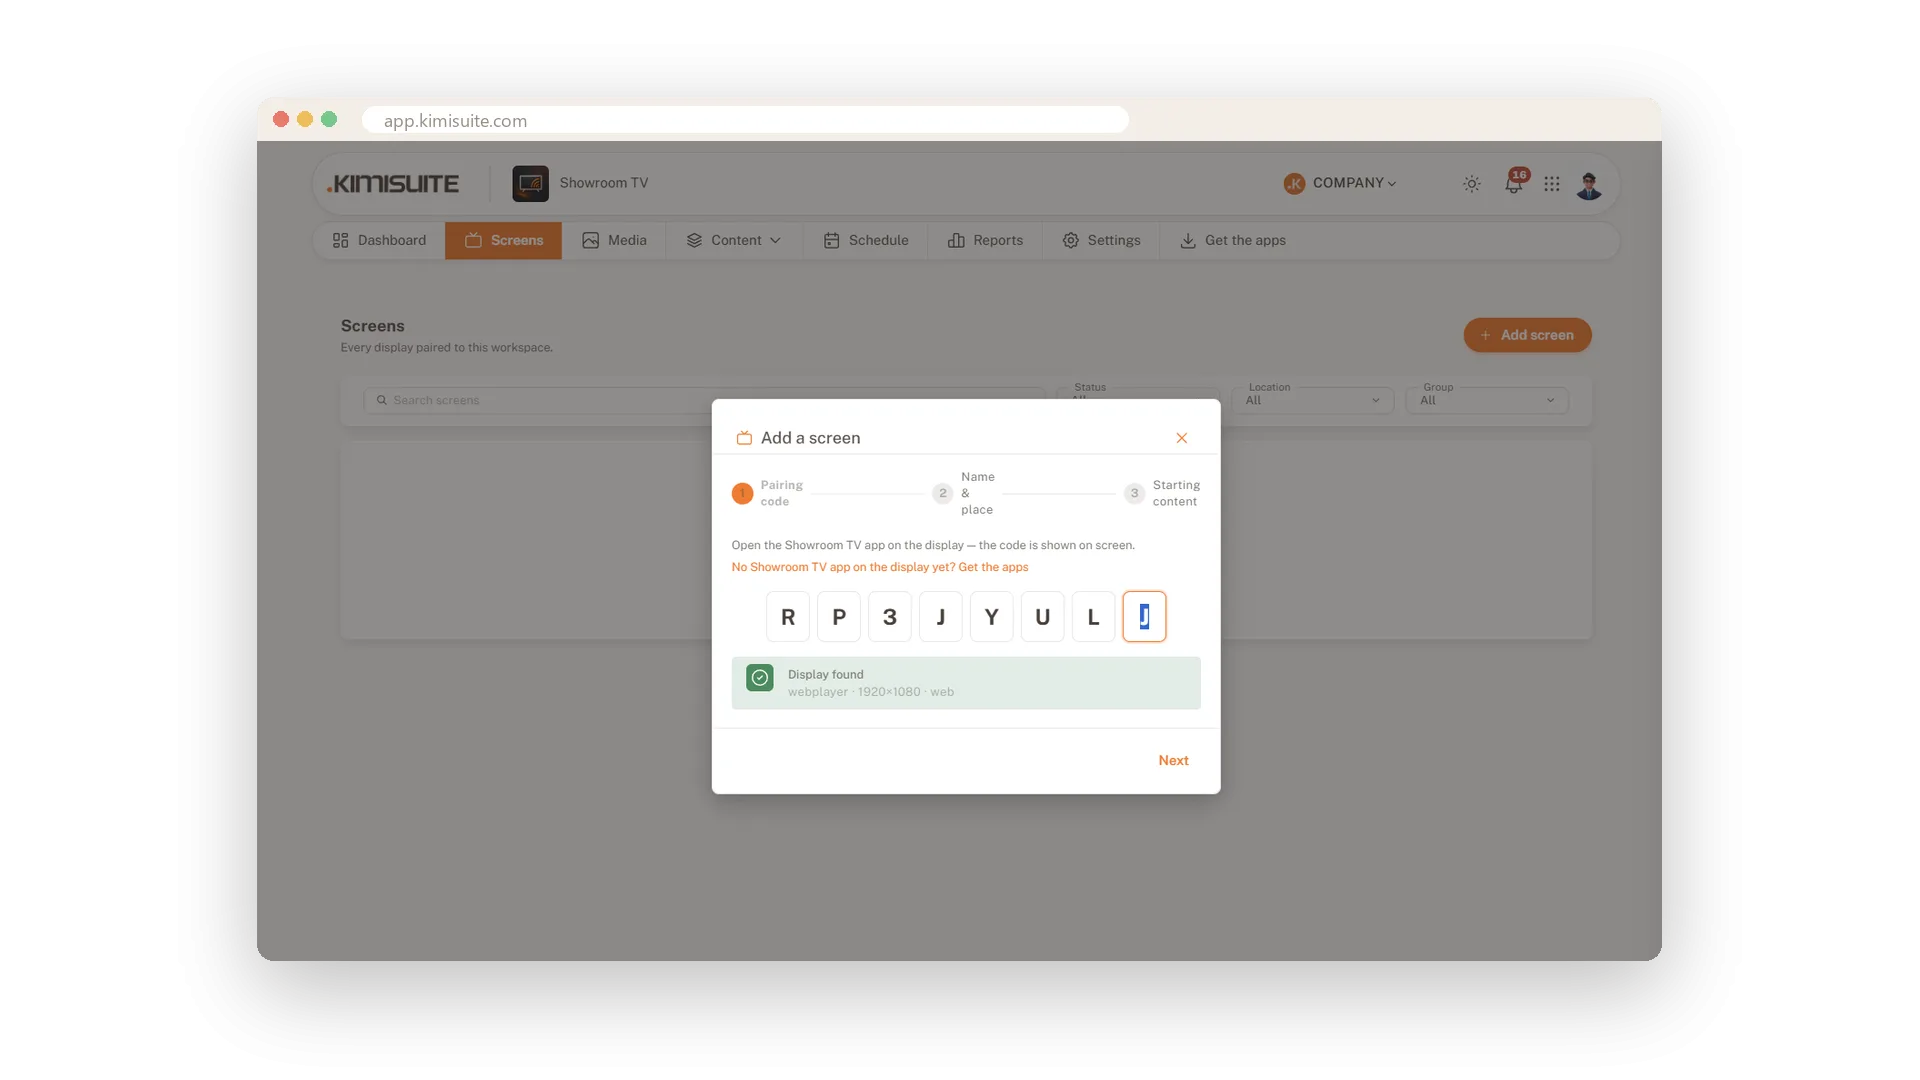This screenshot has width=1920, height=1080.
Task: Click the Add screen button
Action: click(x=1527, y=335)
